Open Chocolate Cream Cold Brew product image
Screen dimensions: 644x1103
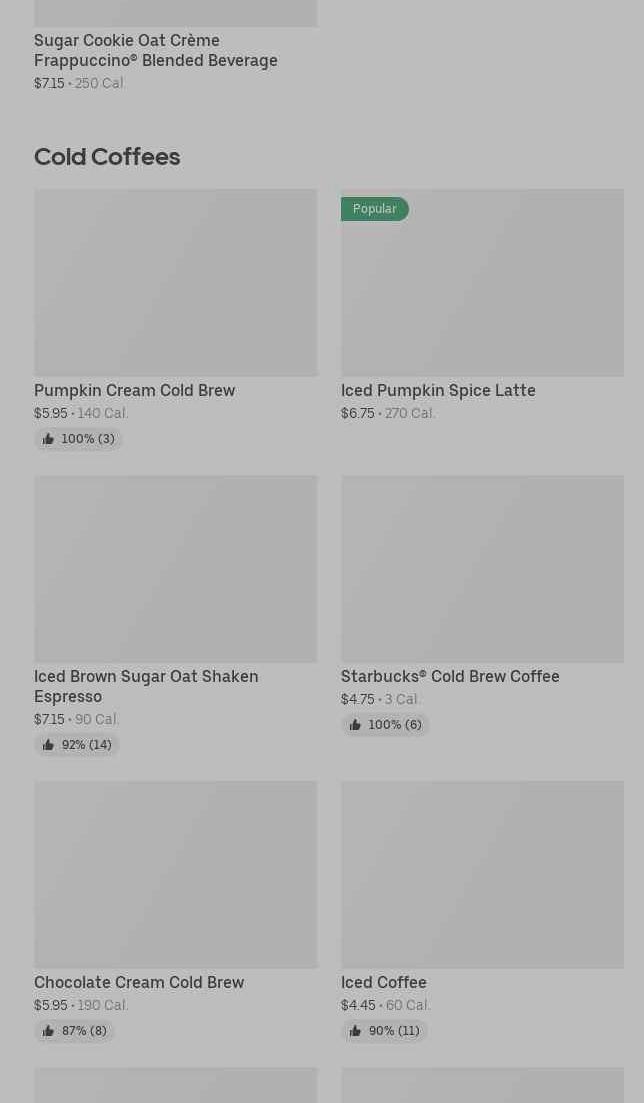pos(175,875)
